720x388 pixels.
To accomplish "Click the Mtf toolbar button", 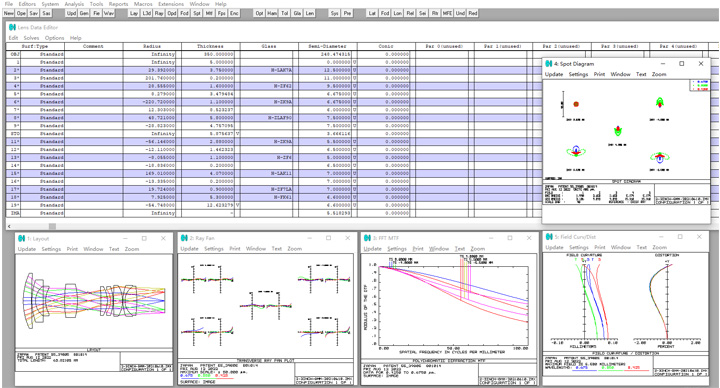I will [x=209, y=13].
